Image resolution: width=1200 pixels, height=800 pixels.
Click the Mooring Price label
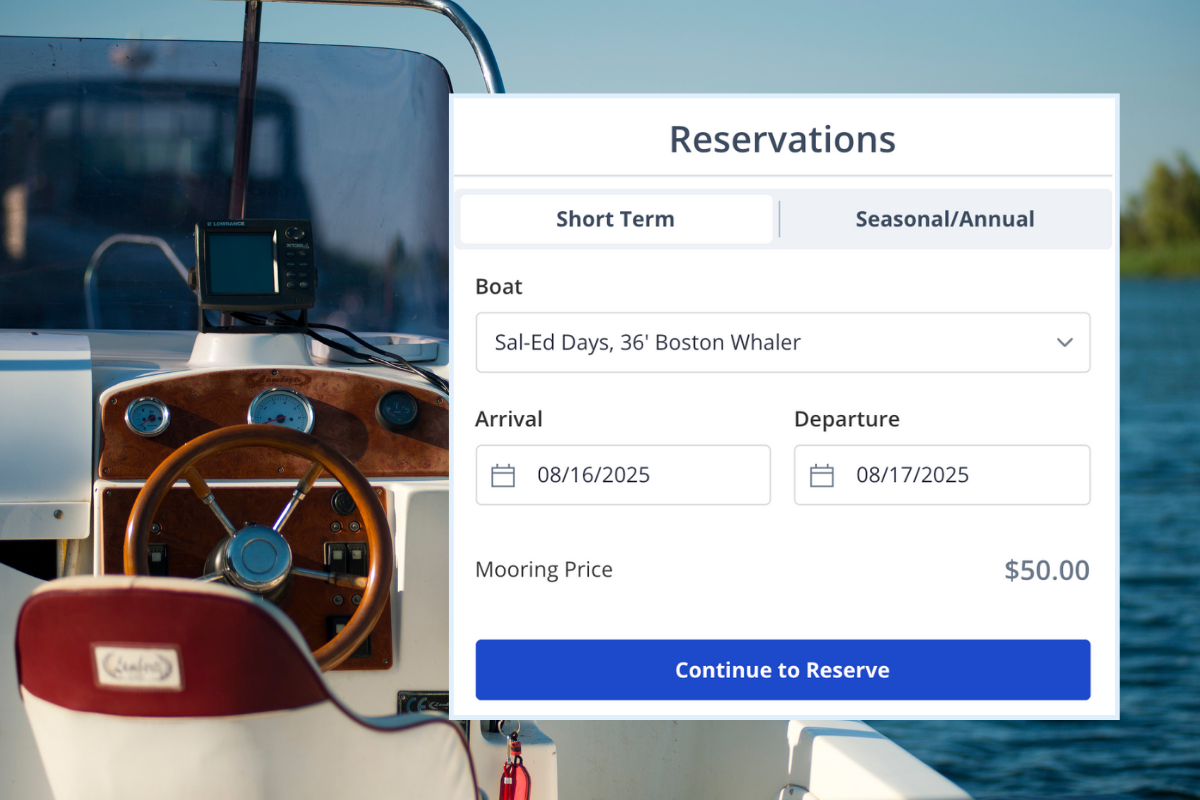point(544,570)
